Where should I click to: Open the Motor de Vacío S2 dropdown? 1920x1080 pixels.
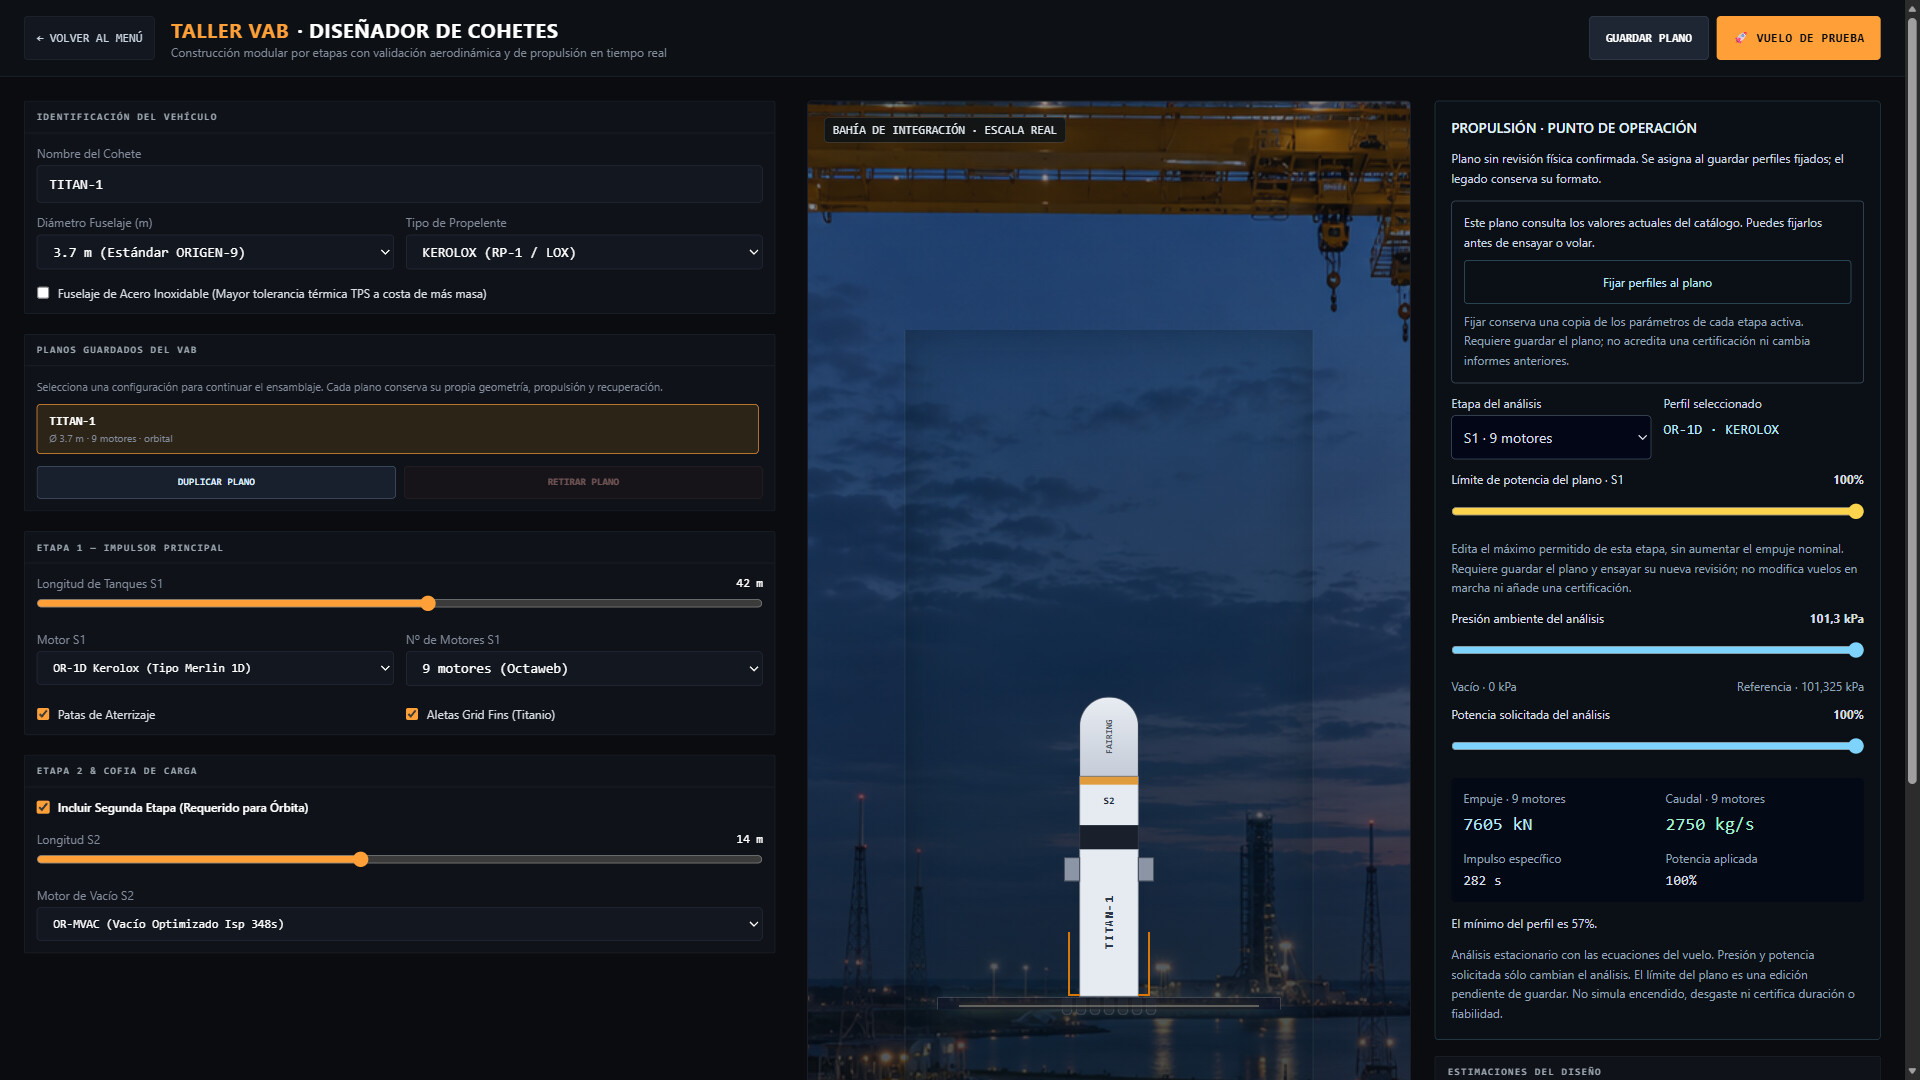point(400,924)
